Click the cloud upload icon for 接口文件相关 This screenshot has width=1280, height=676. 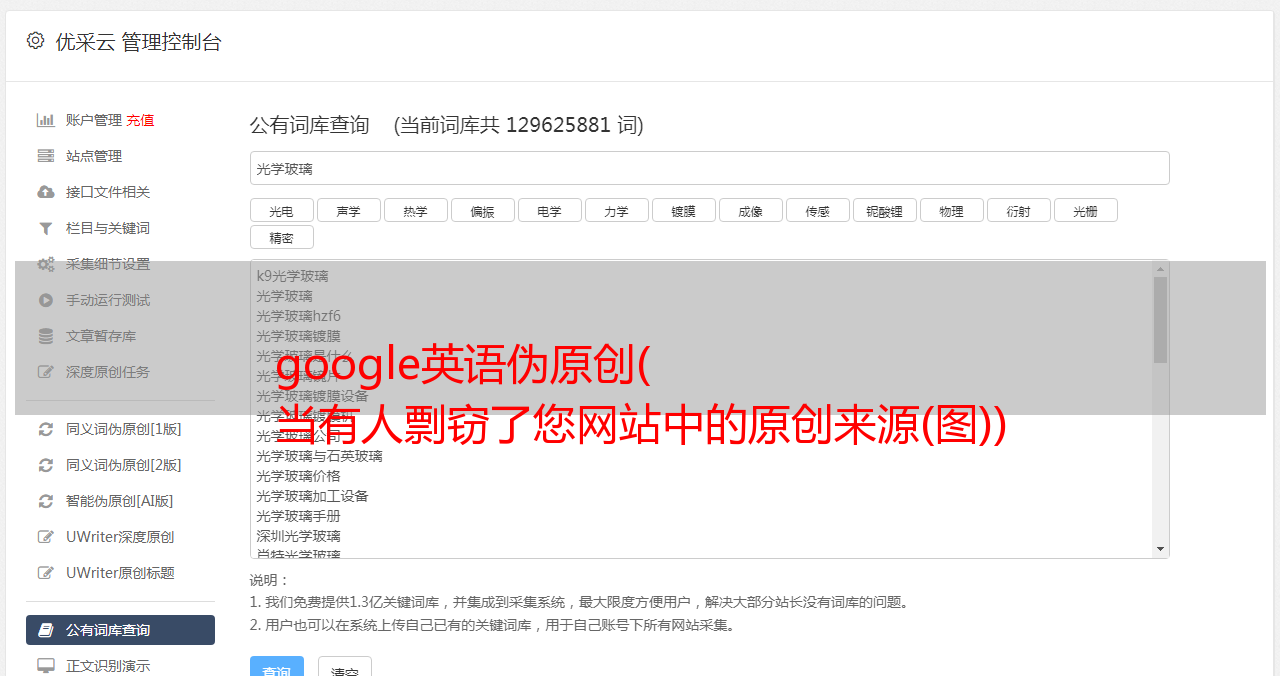click(x=46, y=192)
